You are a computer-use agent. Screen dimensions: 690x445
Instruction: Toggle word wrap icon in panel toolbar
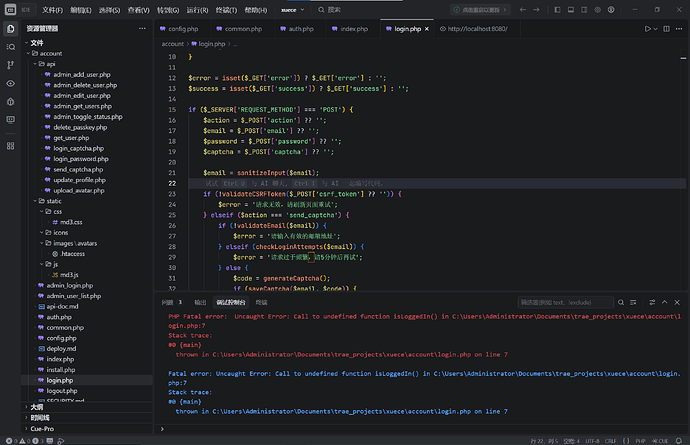click(652, 302)
